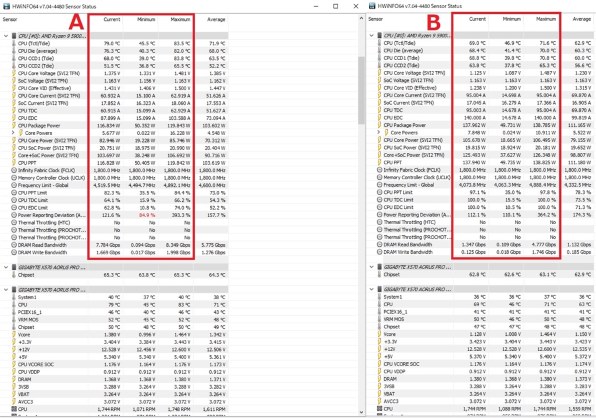Collapse GIGABYTE group containing System1, left window
596x418 pixels.
[x=6, y=290]
